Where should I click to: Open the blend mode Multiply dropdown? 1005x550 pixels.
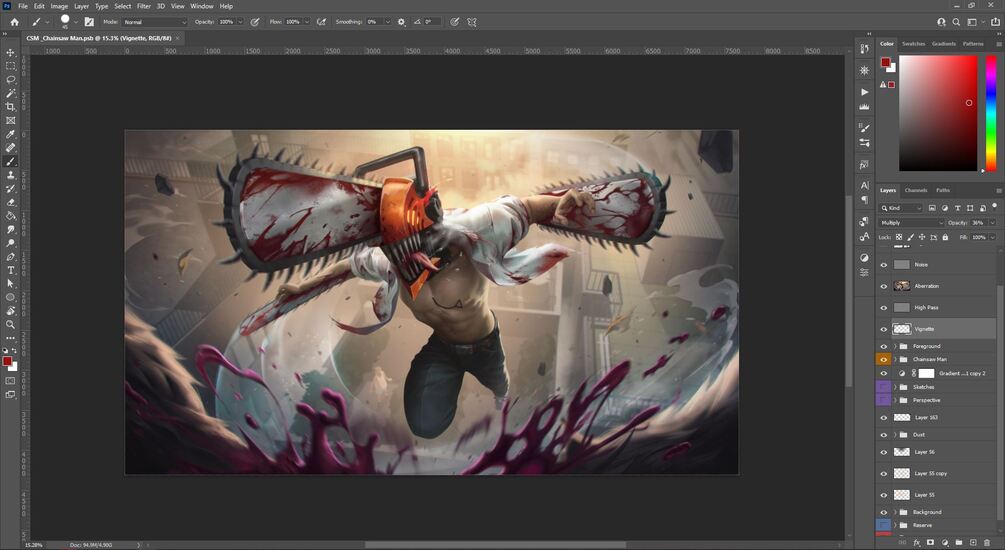[x=911, y=222]
